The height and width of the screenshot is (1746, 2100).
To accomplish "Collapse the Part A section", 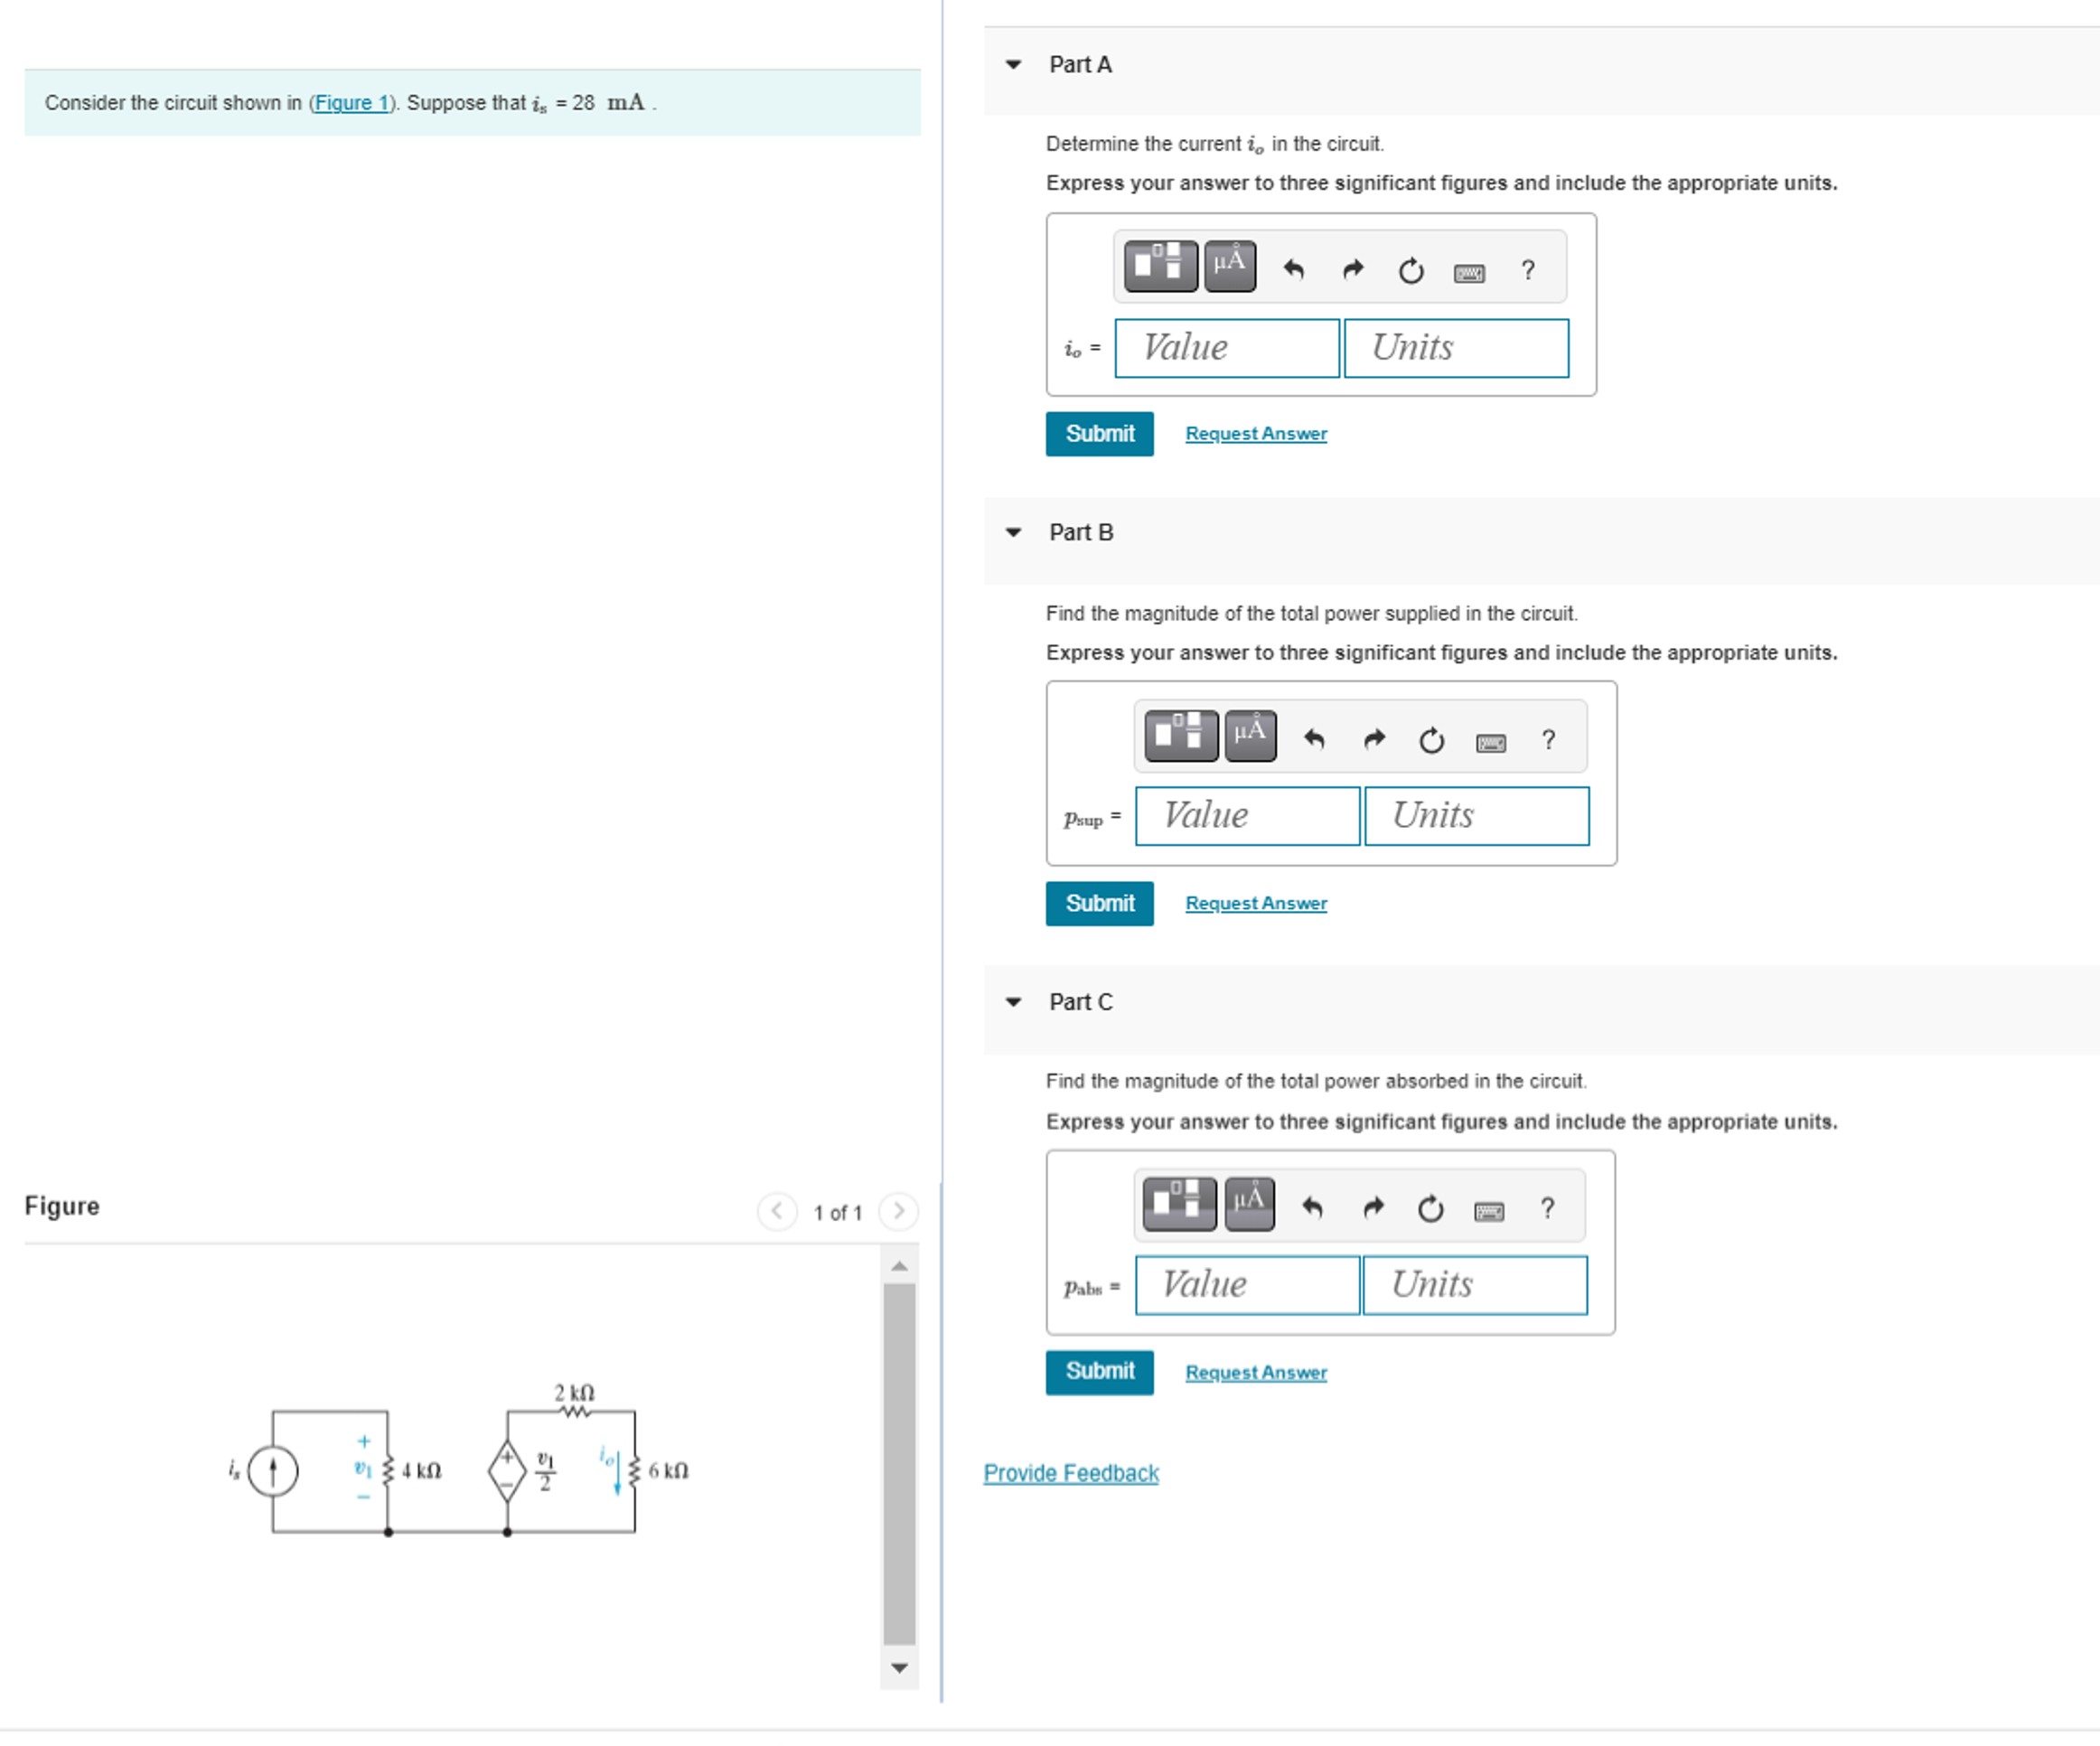I will [x=1013, y=64].
